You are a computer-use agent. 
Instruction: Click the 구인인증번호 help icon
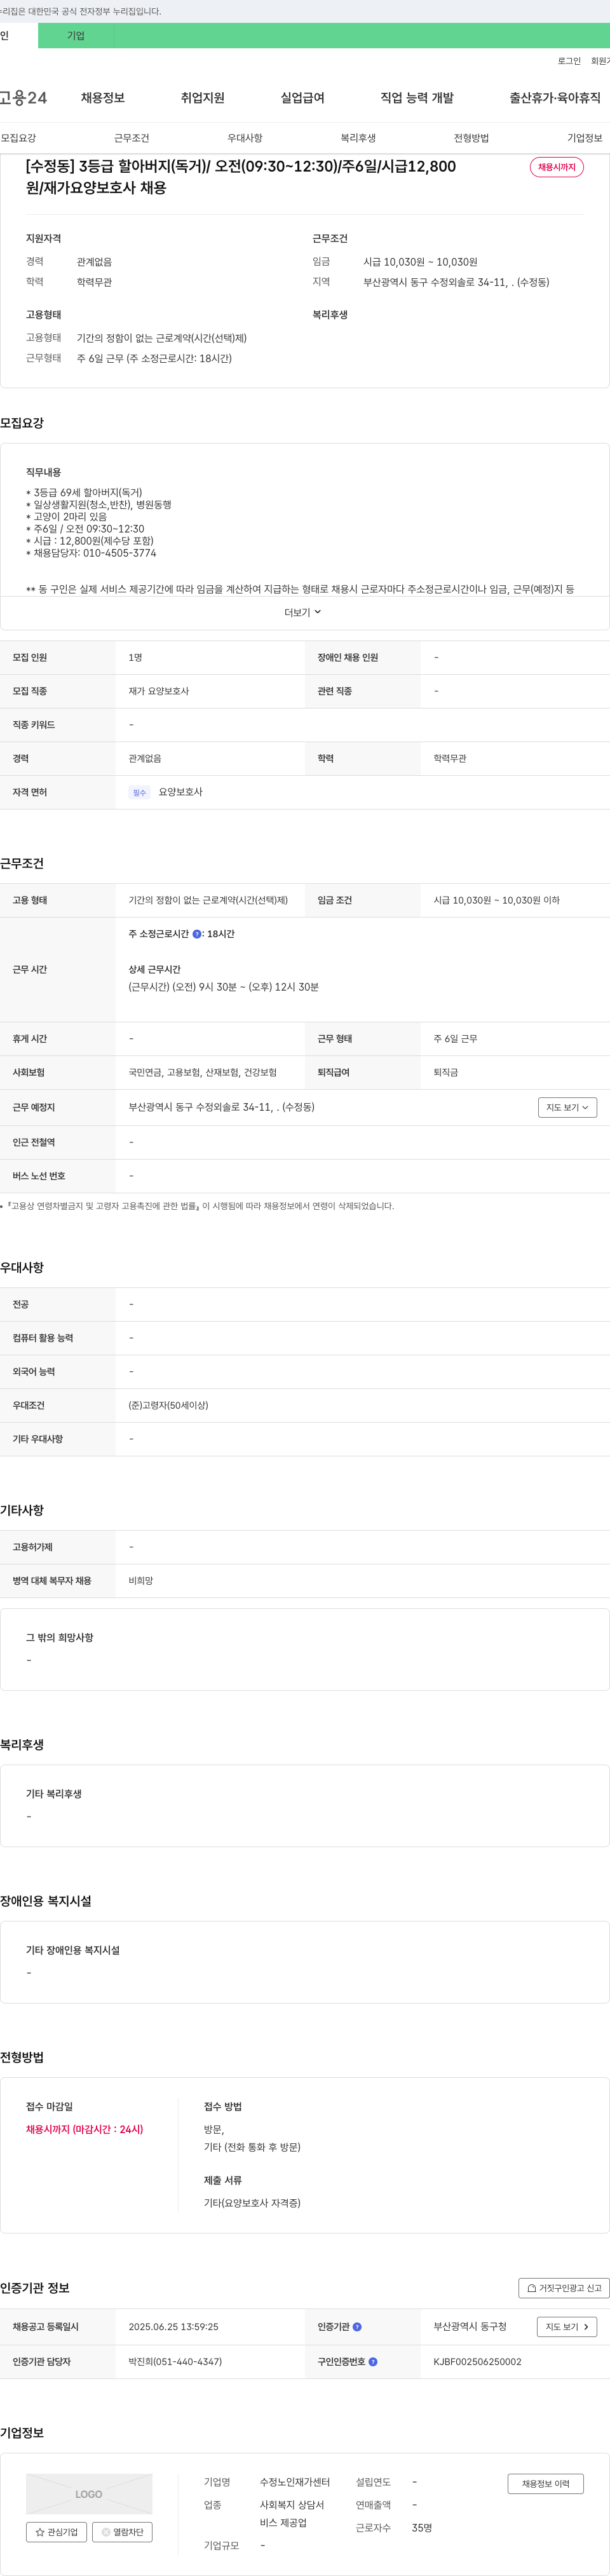373,2362
